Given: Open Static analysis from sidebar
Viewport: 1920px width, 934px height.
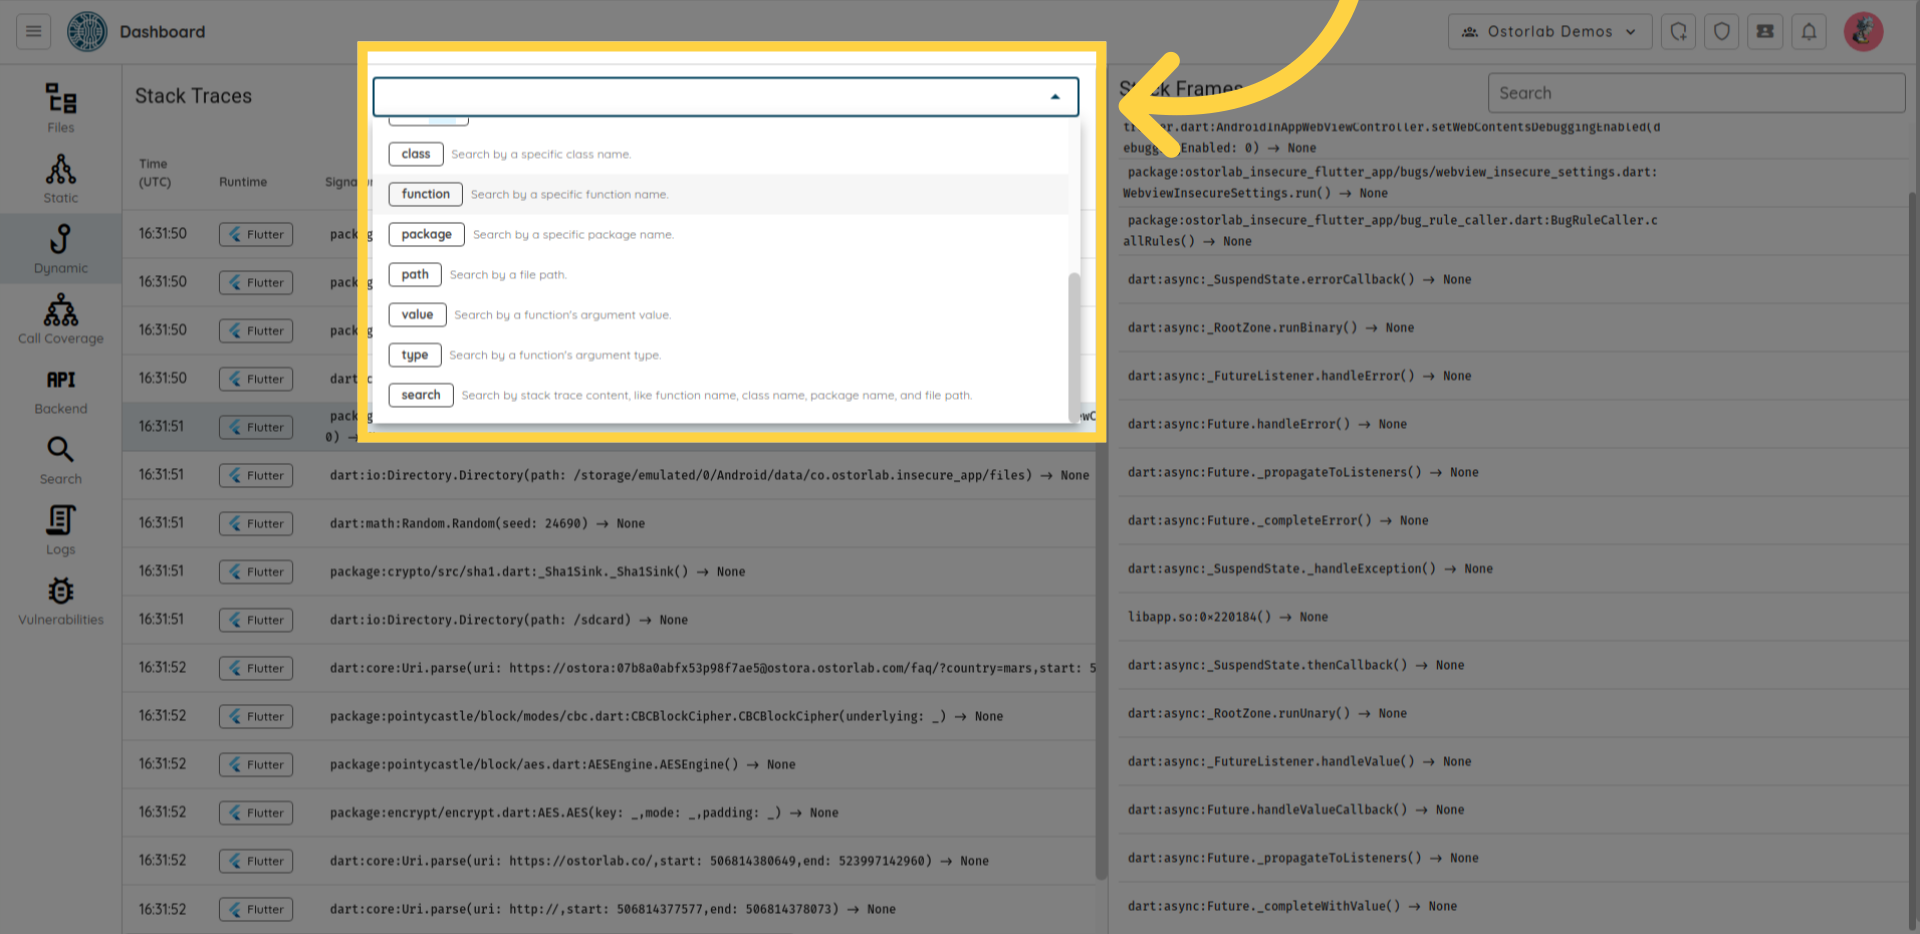Looking at the screenshot, I should 60,178.
